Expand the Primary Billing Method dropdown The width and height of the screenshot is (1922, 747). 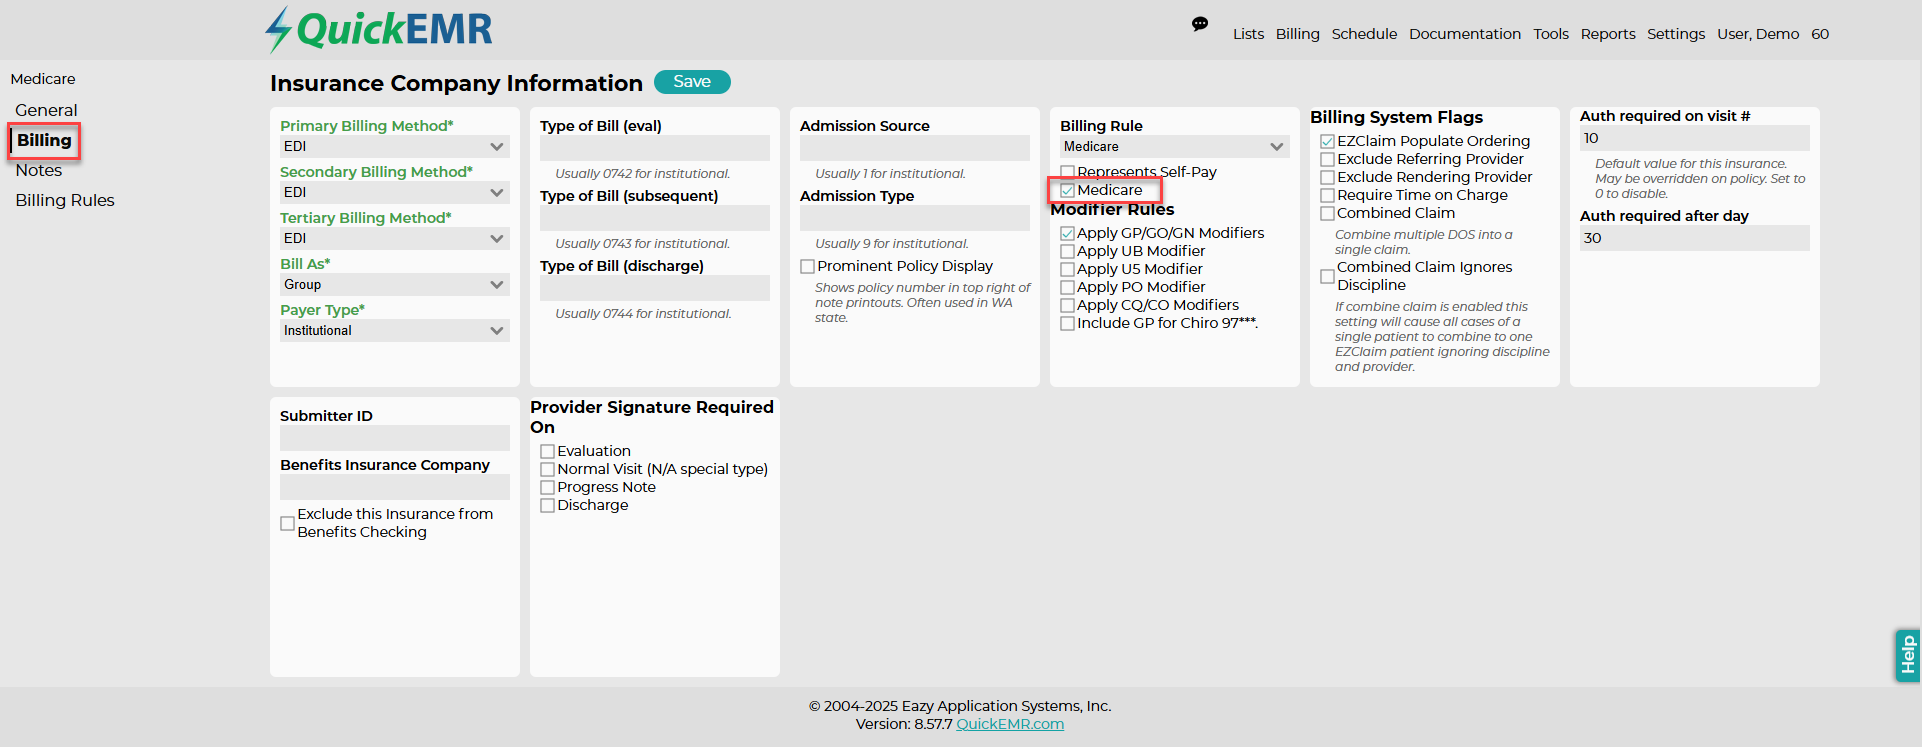pos(395,146)
